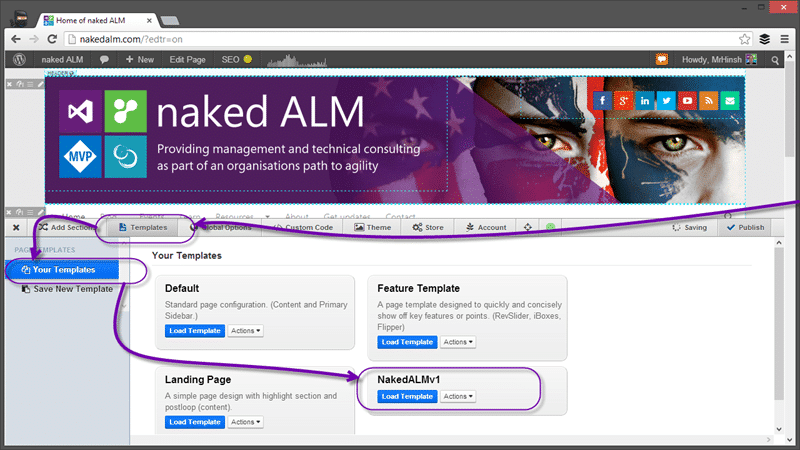Go forward using browser forward arrow
The width and height of the screenshot is (800, 450).
tap(34, 39)
